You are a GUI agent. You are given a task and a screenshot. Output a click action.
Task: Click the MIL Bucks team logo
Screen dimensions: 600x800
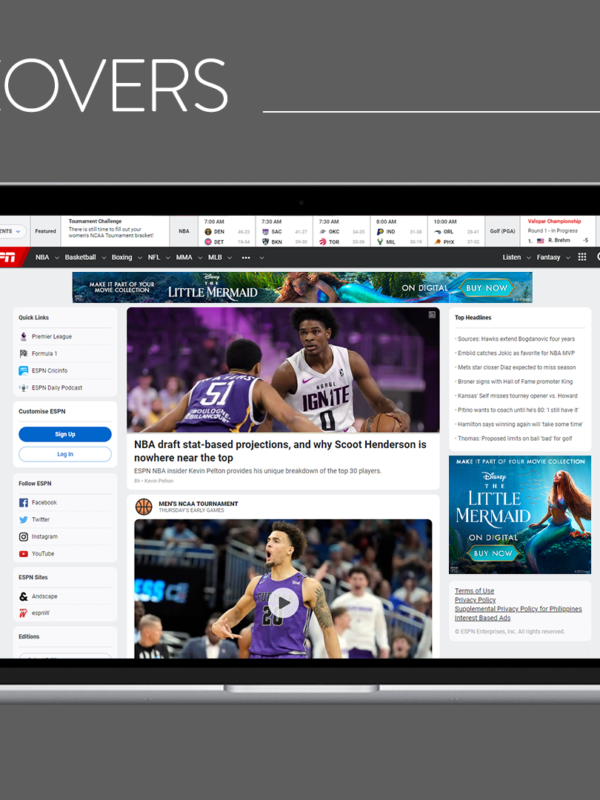(380, 242)
